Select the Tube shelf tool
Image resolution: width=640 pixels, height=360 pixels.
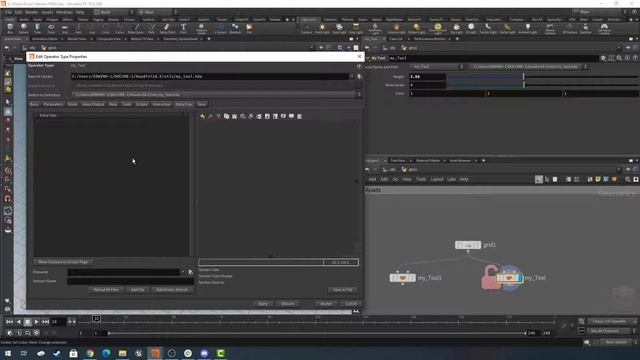tap(38, 28)
